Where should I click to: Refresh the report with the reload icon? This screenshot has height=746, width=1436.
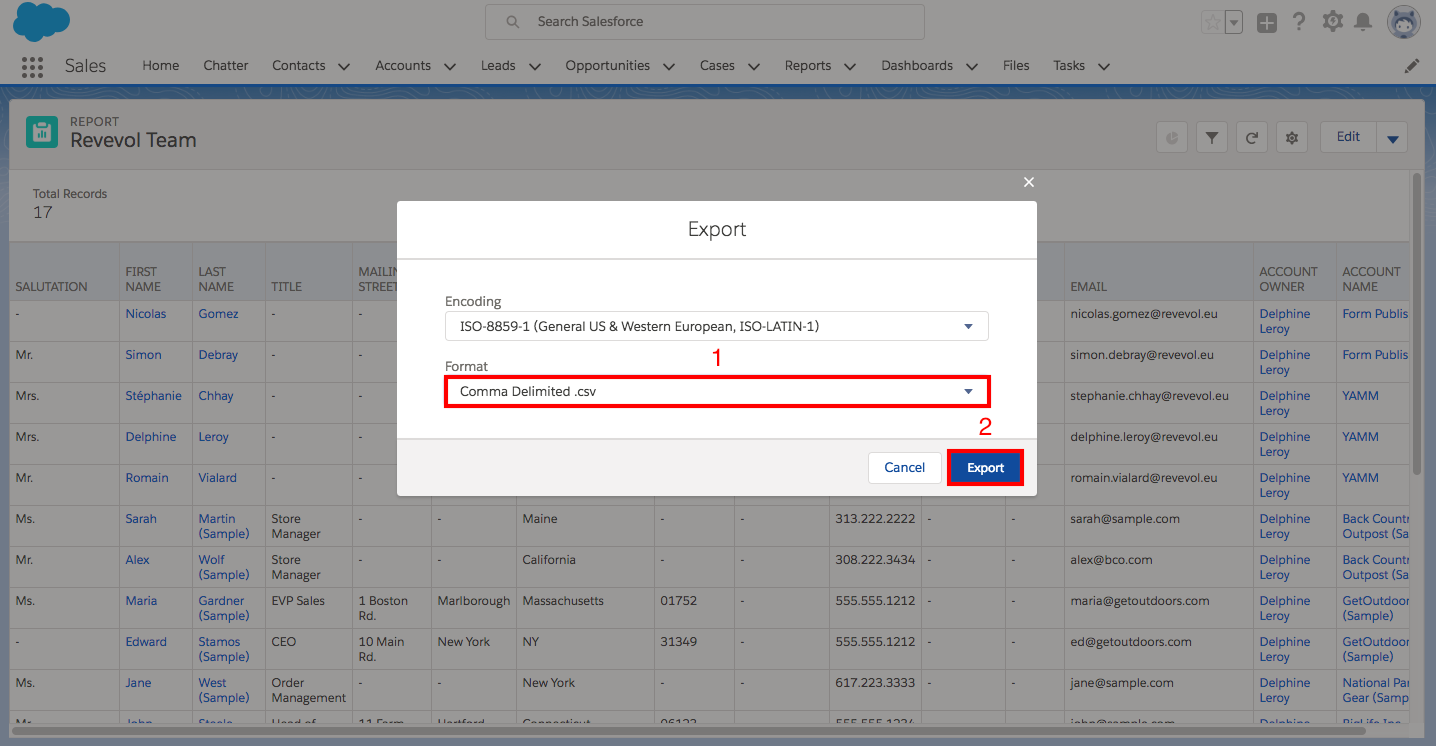point(1252,138)
